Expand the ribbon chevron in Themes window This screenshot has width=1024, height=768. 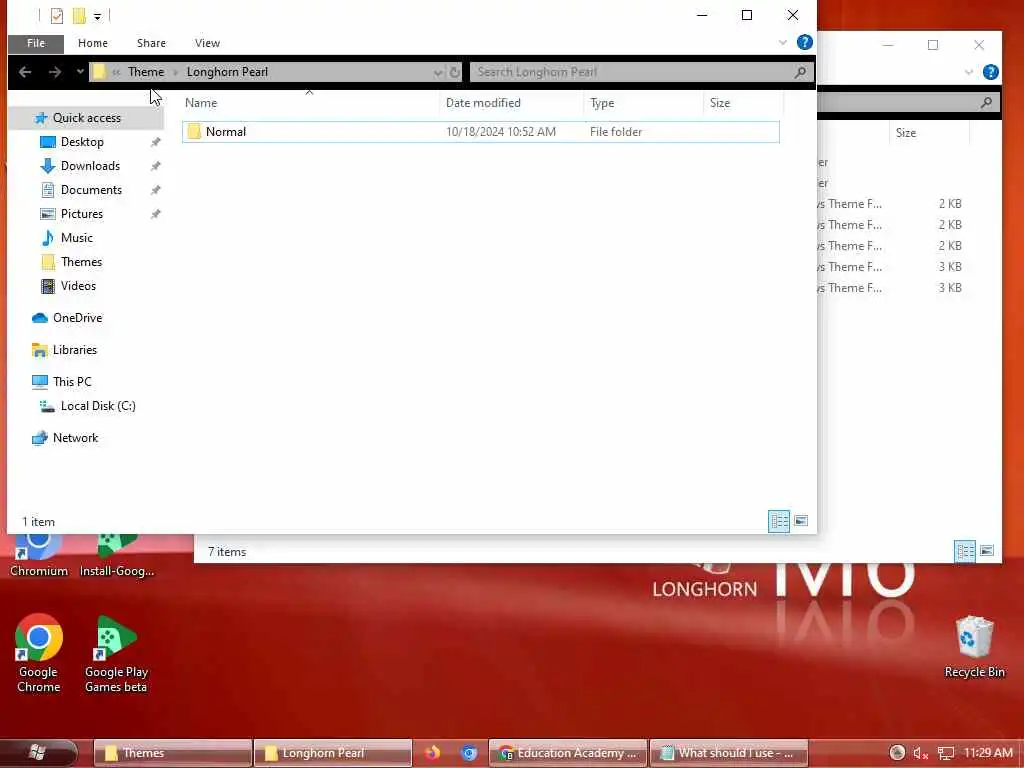(x=968, y=72)
